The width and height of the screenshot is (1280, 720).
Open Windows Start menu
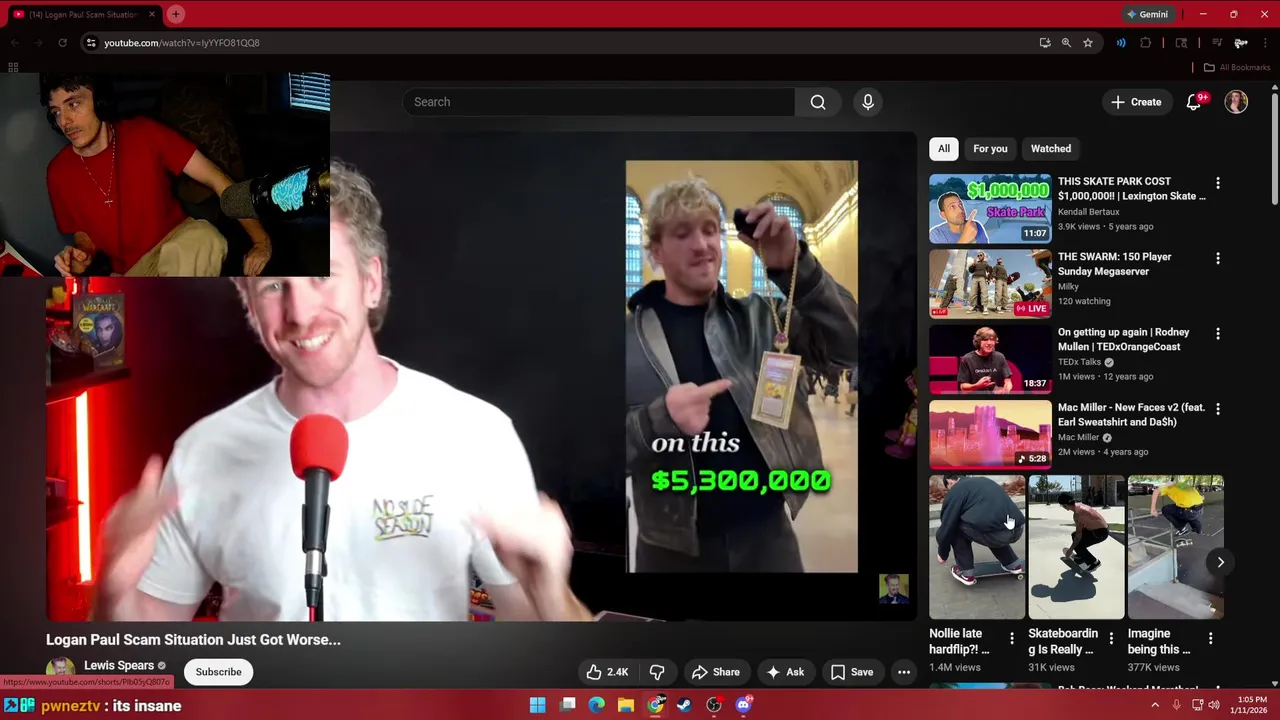click(537, 705)
